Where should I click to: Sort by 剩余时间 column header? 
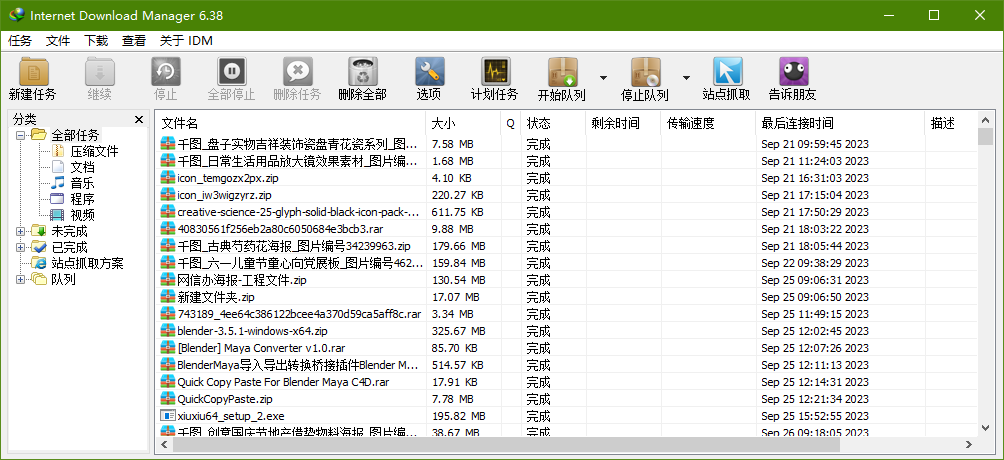coord(623,124)
